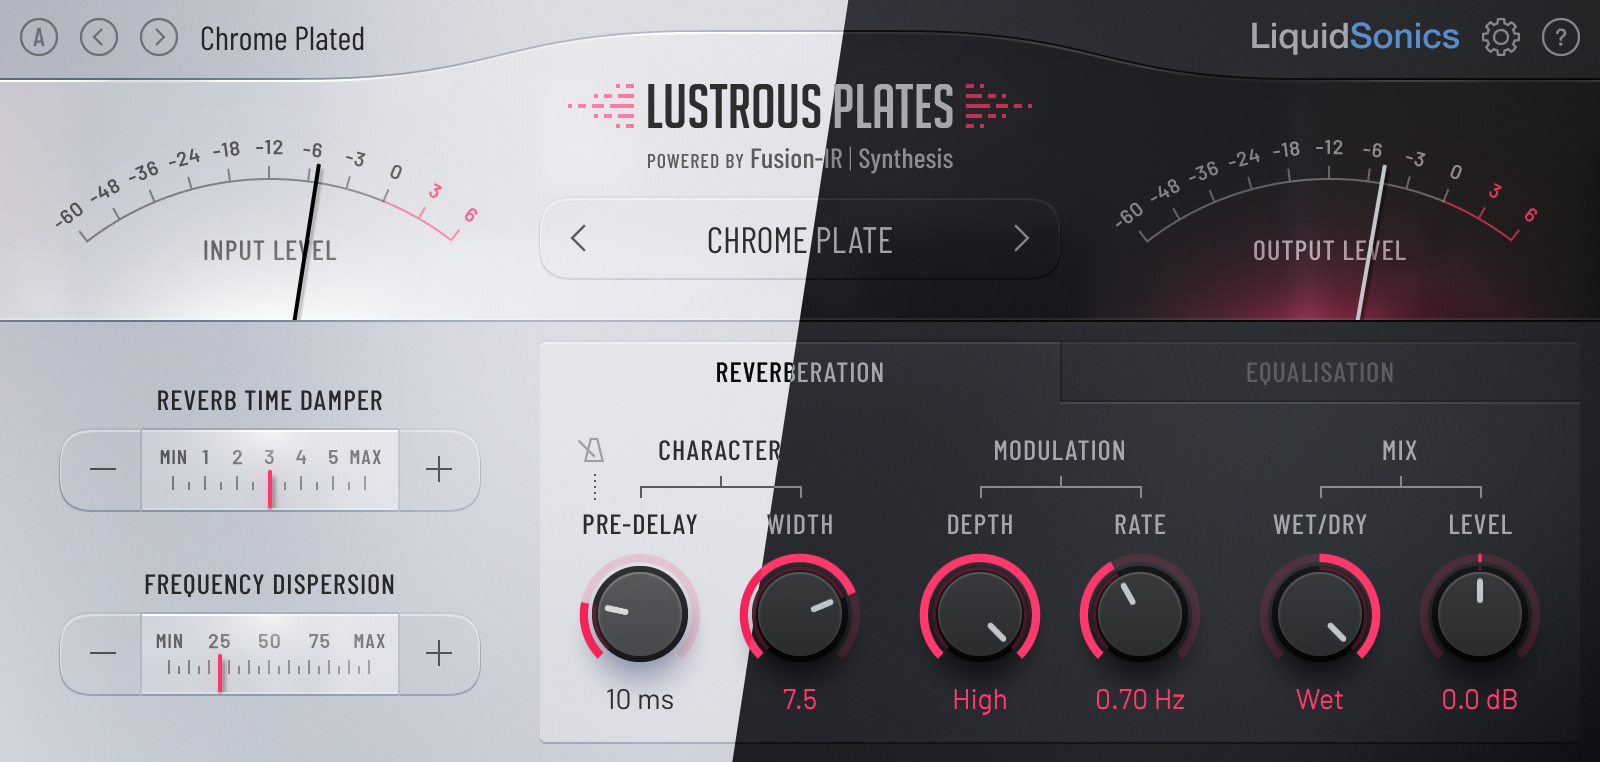Select the previous plate model chevron
The image size is (1600, 762).
[578, 239]
